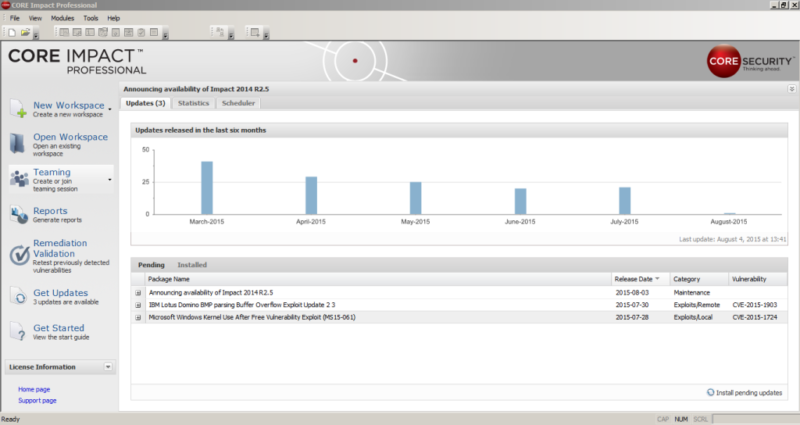
Task: Click the Maintenance category cell
Action: pos(691,293)
